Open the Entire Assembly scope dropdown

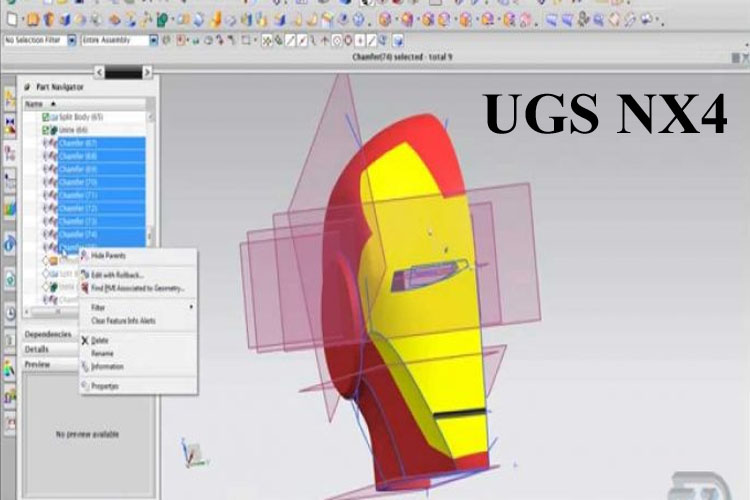coord(154,41)
